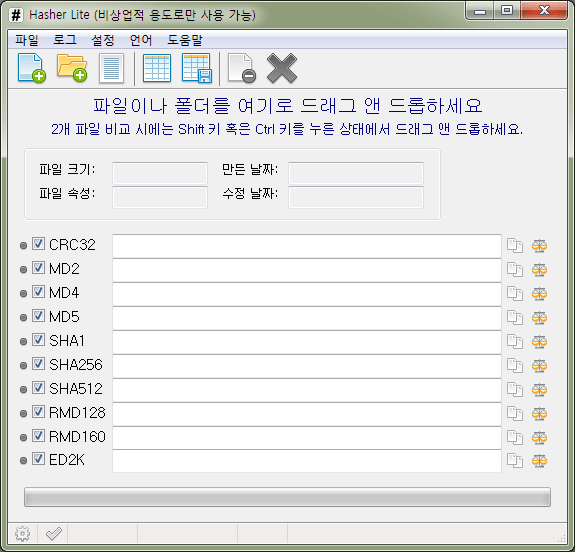This screenshot has width=575, height=552.
Task: Click the SHA256 hash result field
Action: [x=307, y=366]
